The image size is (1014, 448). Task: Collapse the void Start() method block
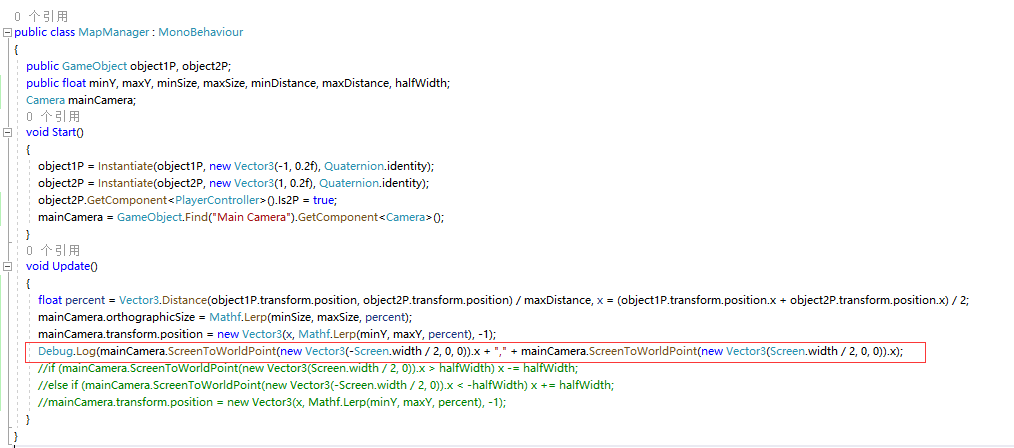8,133
